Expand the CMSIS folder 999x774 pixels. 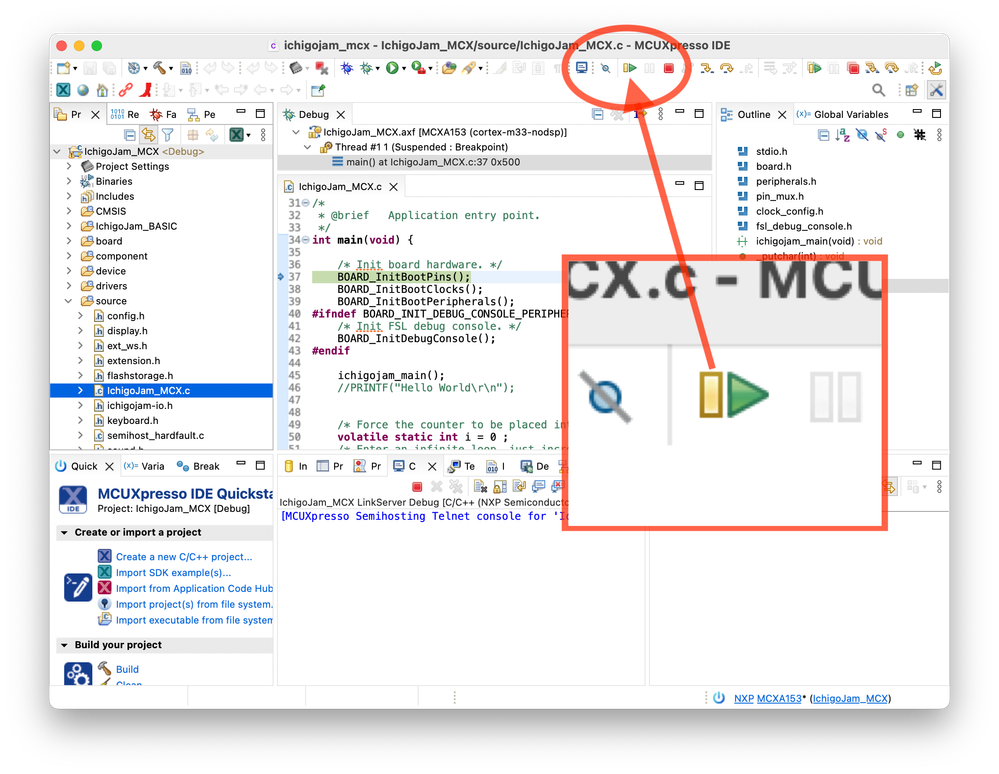(x=69, y=211)
